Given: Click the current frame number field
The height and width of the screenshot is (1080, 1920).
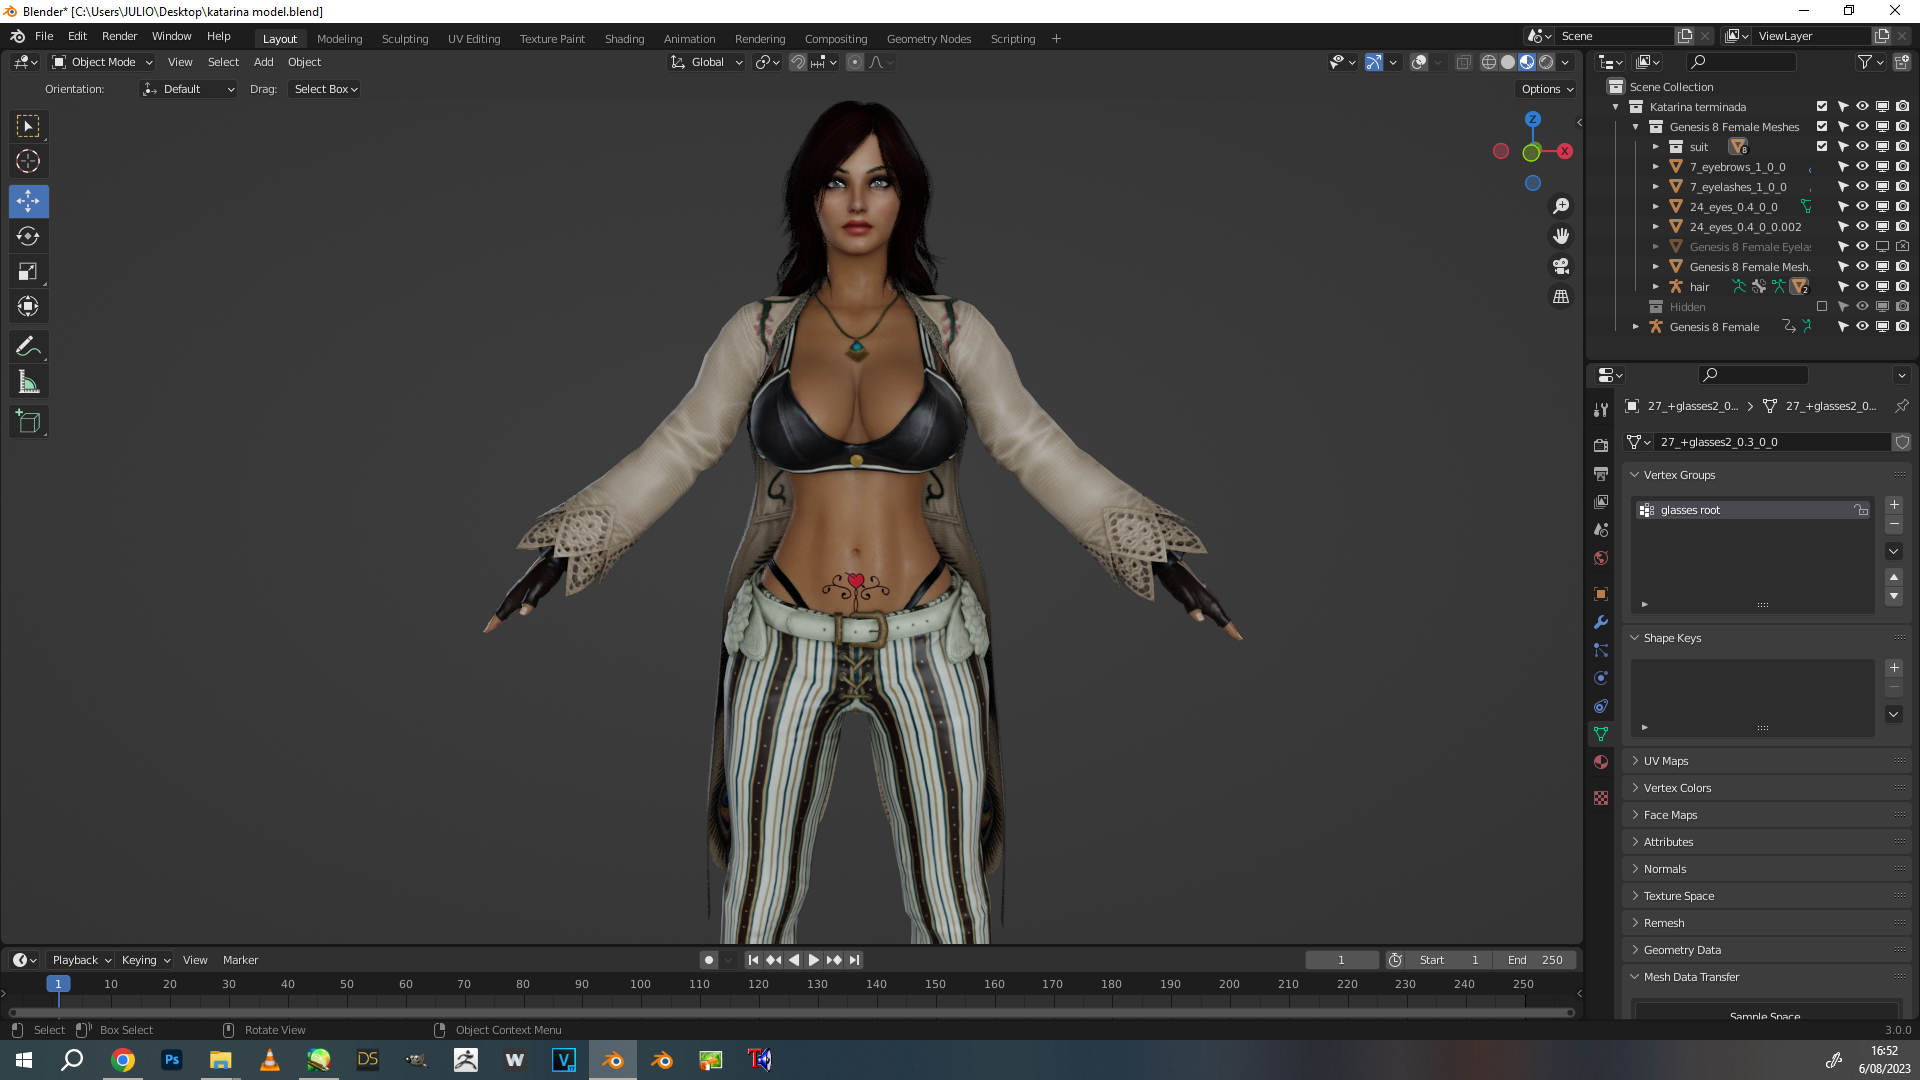Looking at the screenshot, I should (x=1341, y=960).
